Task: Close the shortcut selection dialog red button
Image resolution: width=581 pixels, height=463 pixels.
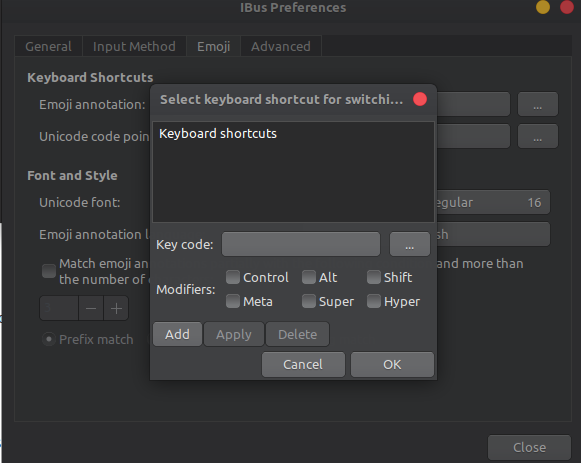Action: tap(420, 99)
